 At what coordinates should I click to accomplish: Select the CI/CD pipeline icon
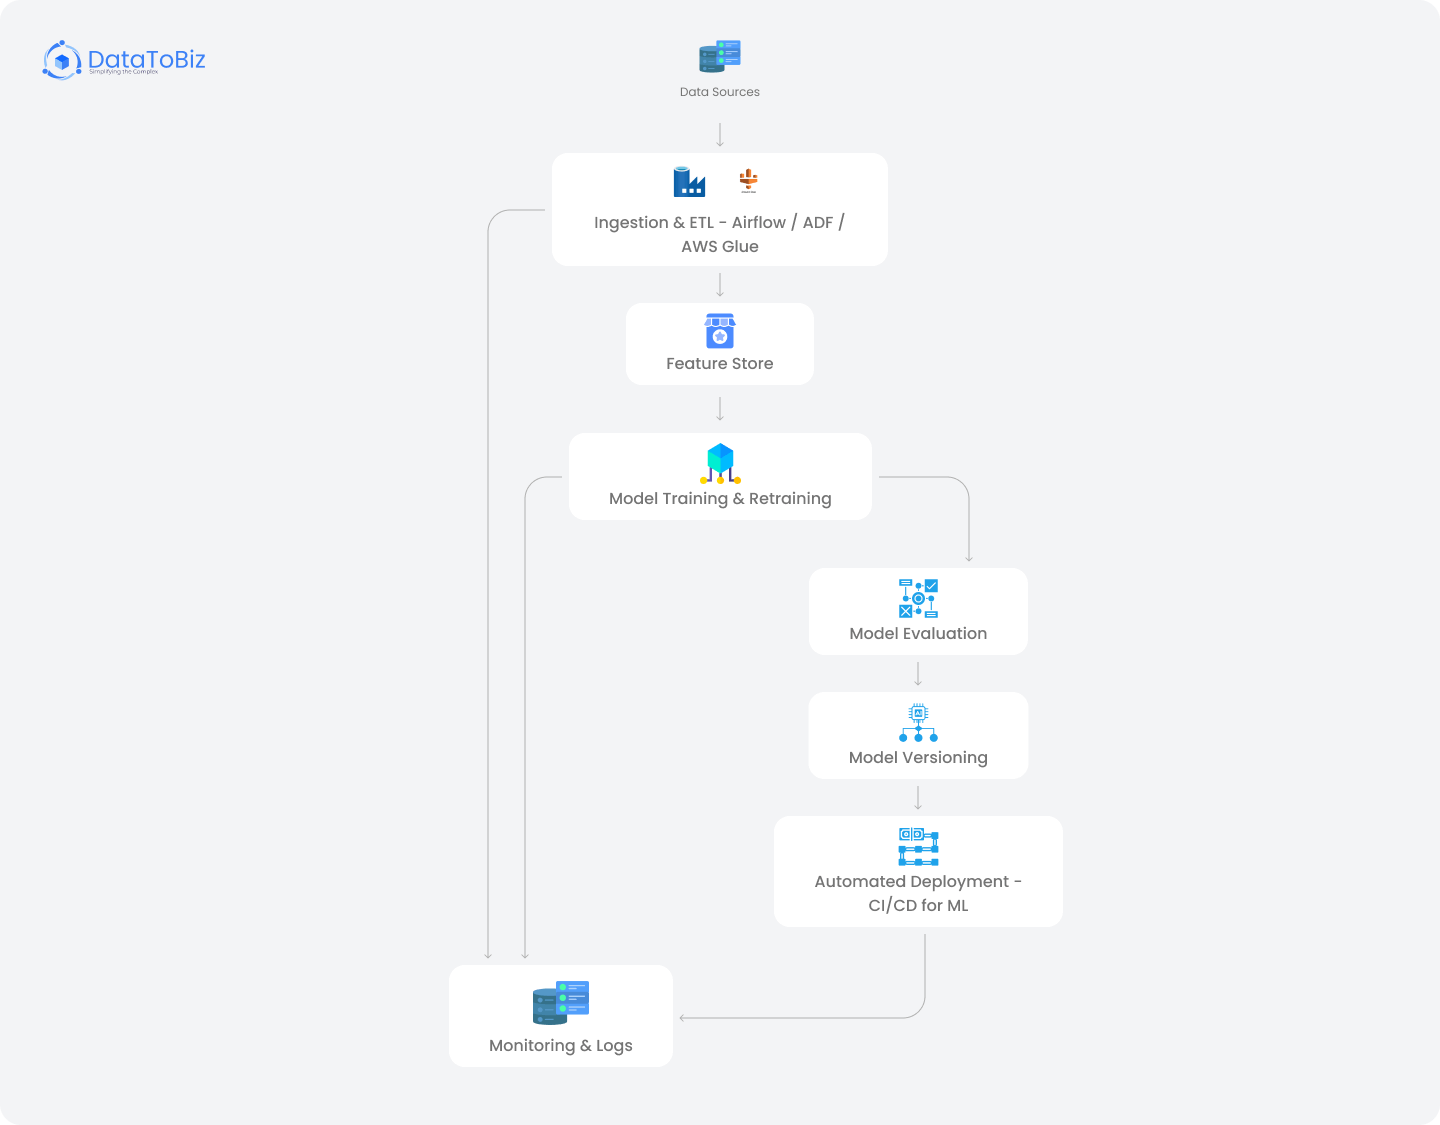point(917,847)
